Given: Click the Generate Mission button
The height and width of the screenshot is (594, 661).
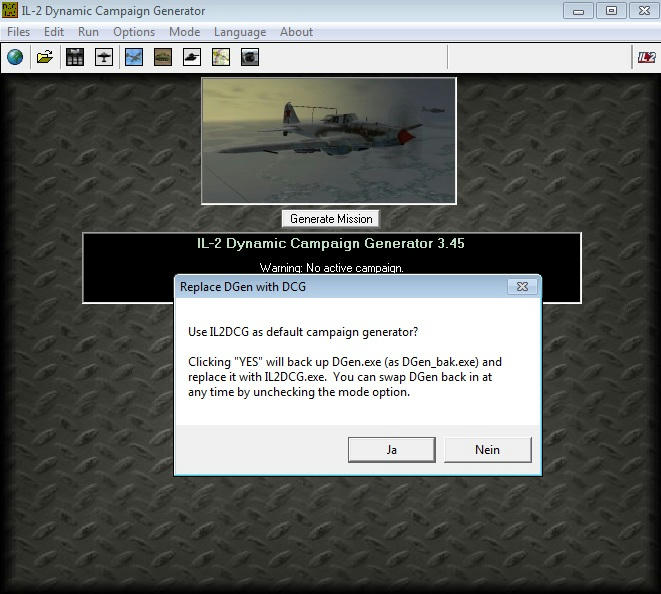Looking at the screenshot, I should pyautogui.click(x=331, y=219).
